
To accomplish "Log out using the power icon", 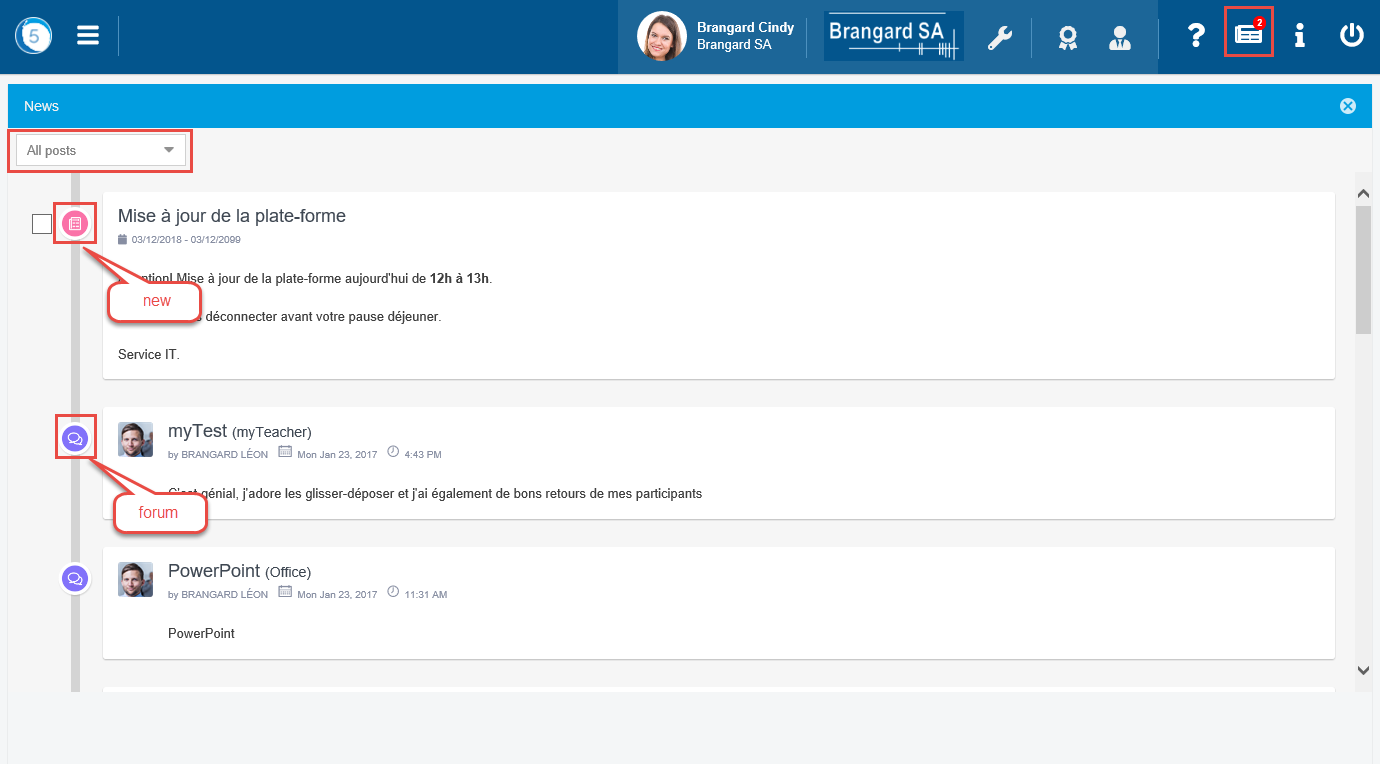I will coord(1351,36).
